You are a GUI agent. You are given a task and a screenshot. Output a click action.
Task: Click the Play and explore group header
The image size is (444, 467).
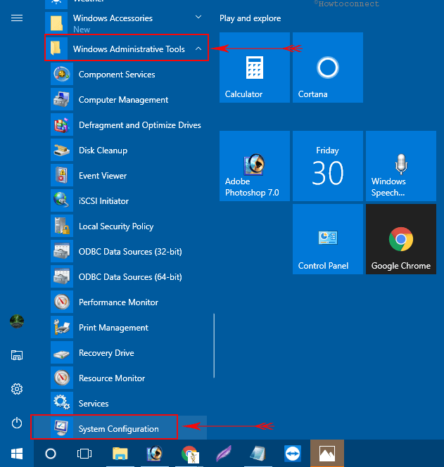(250, 18)
